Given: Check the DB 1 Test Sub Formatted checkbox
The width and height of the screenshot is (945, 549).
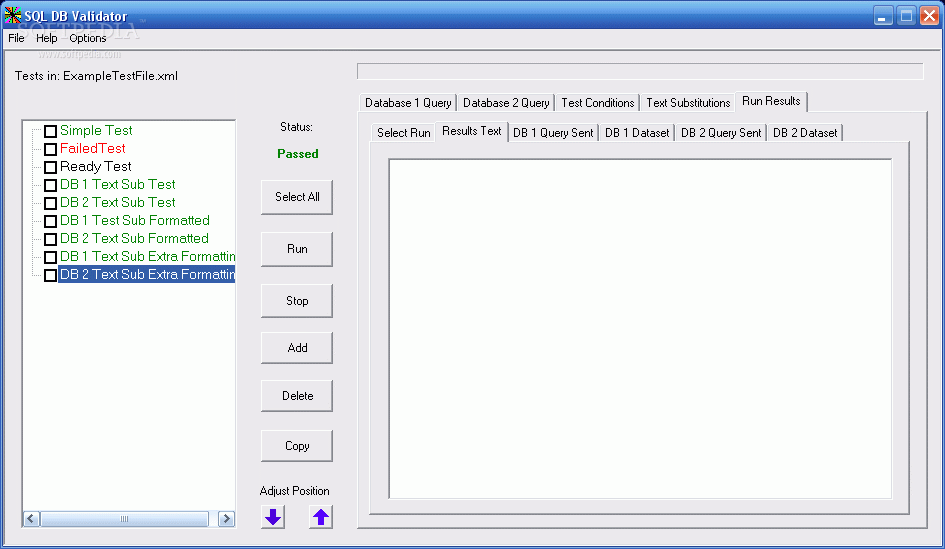Looking at the screenshot, I should tap(51, 221).
